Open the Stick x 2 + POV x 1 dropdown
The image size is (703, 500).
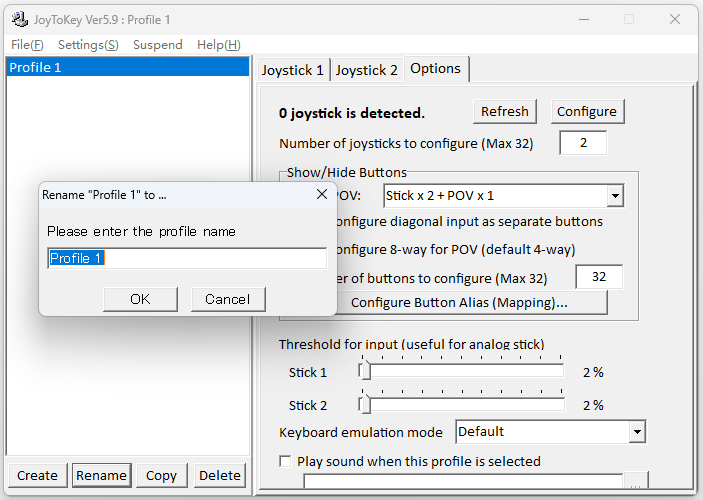coord(615,196)
